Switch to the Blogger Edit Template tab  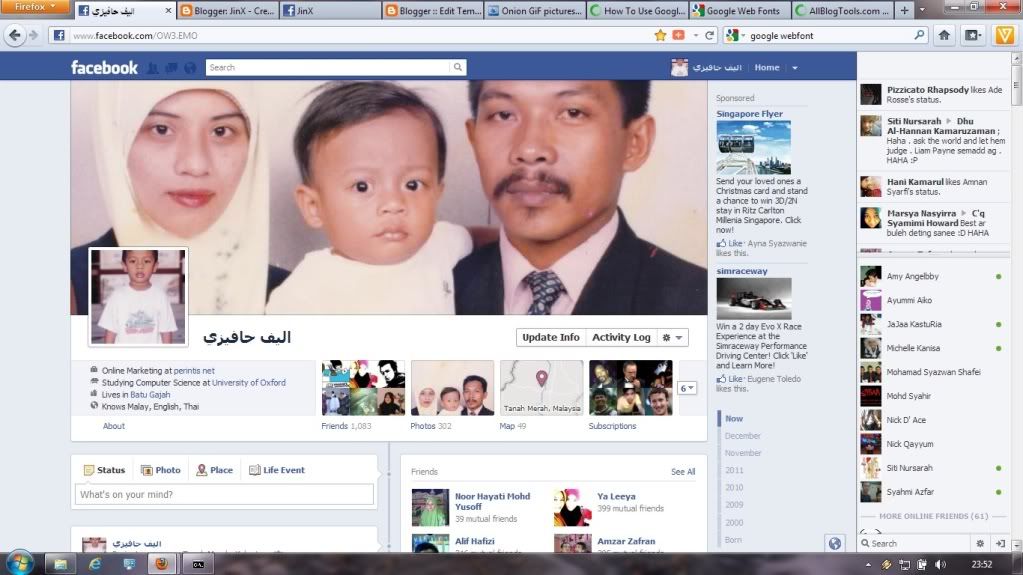[433, 10]
